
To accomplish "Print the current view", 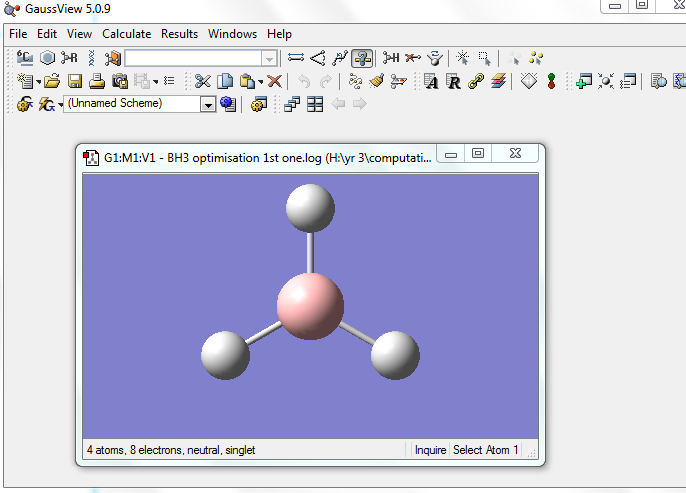I will [97, 81].
